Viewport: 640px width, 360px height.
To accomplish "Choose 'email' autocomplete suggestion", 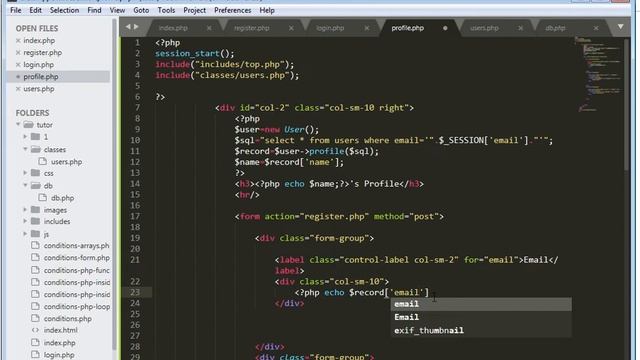I will 481,304.
